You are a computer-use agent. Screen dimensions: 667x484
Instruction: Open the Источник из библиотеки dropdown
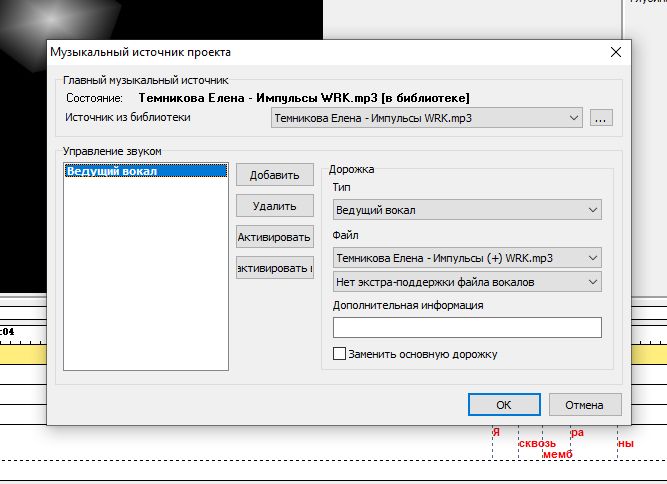coord(427,118)
